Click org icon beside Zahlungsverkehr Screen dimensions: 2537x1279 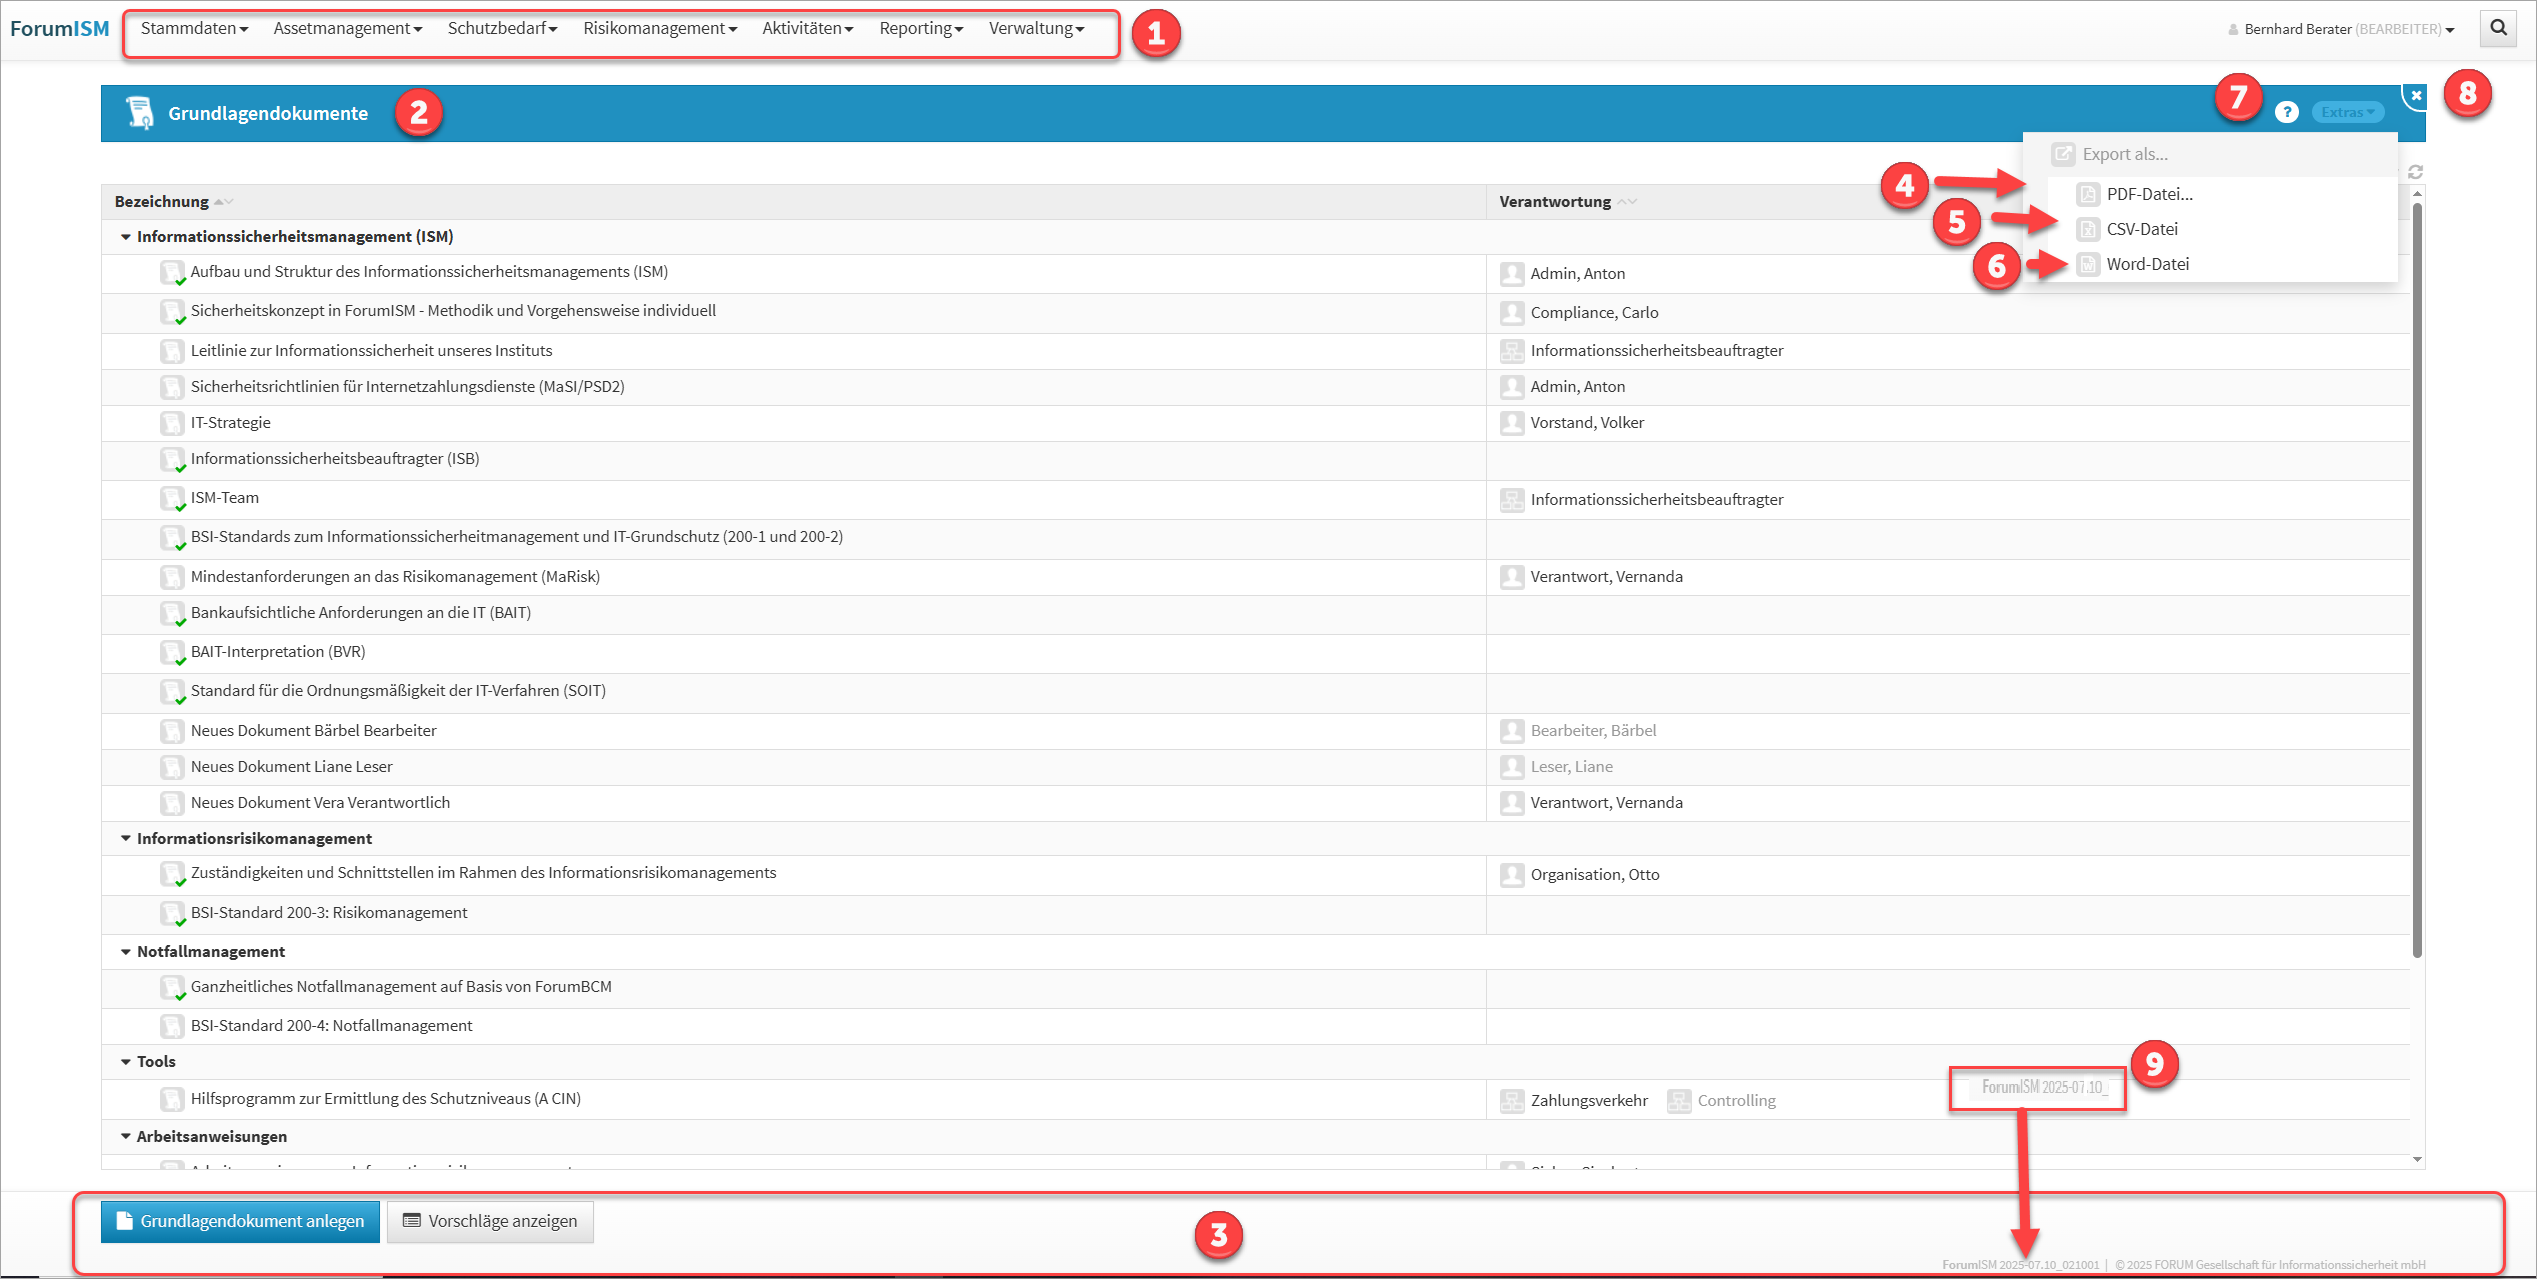(1512, 1101)
